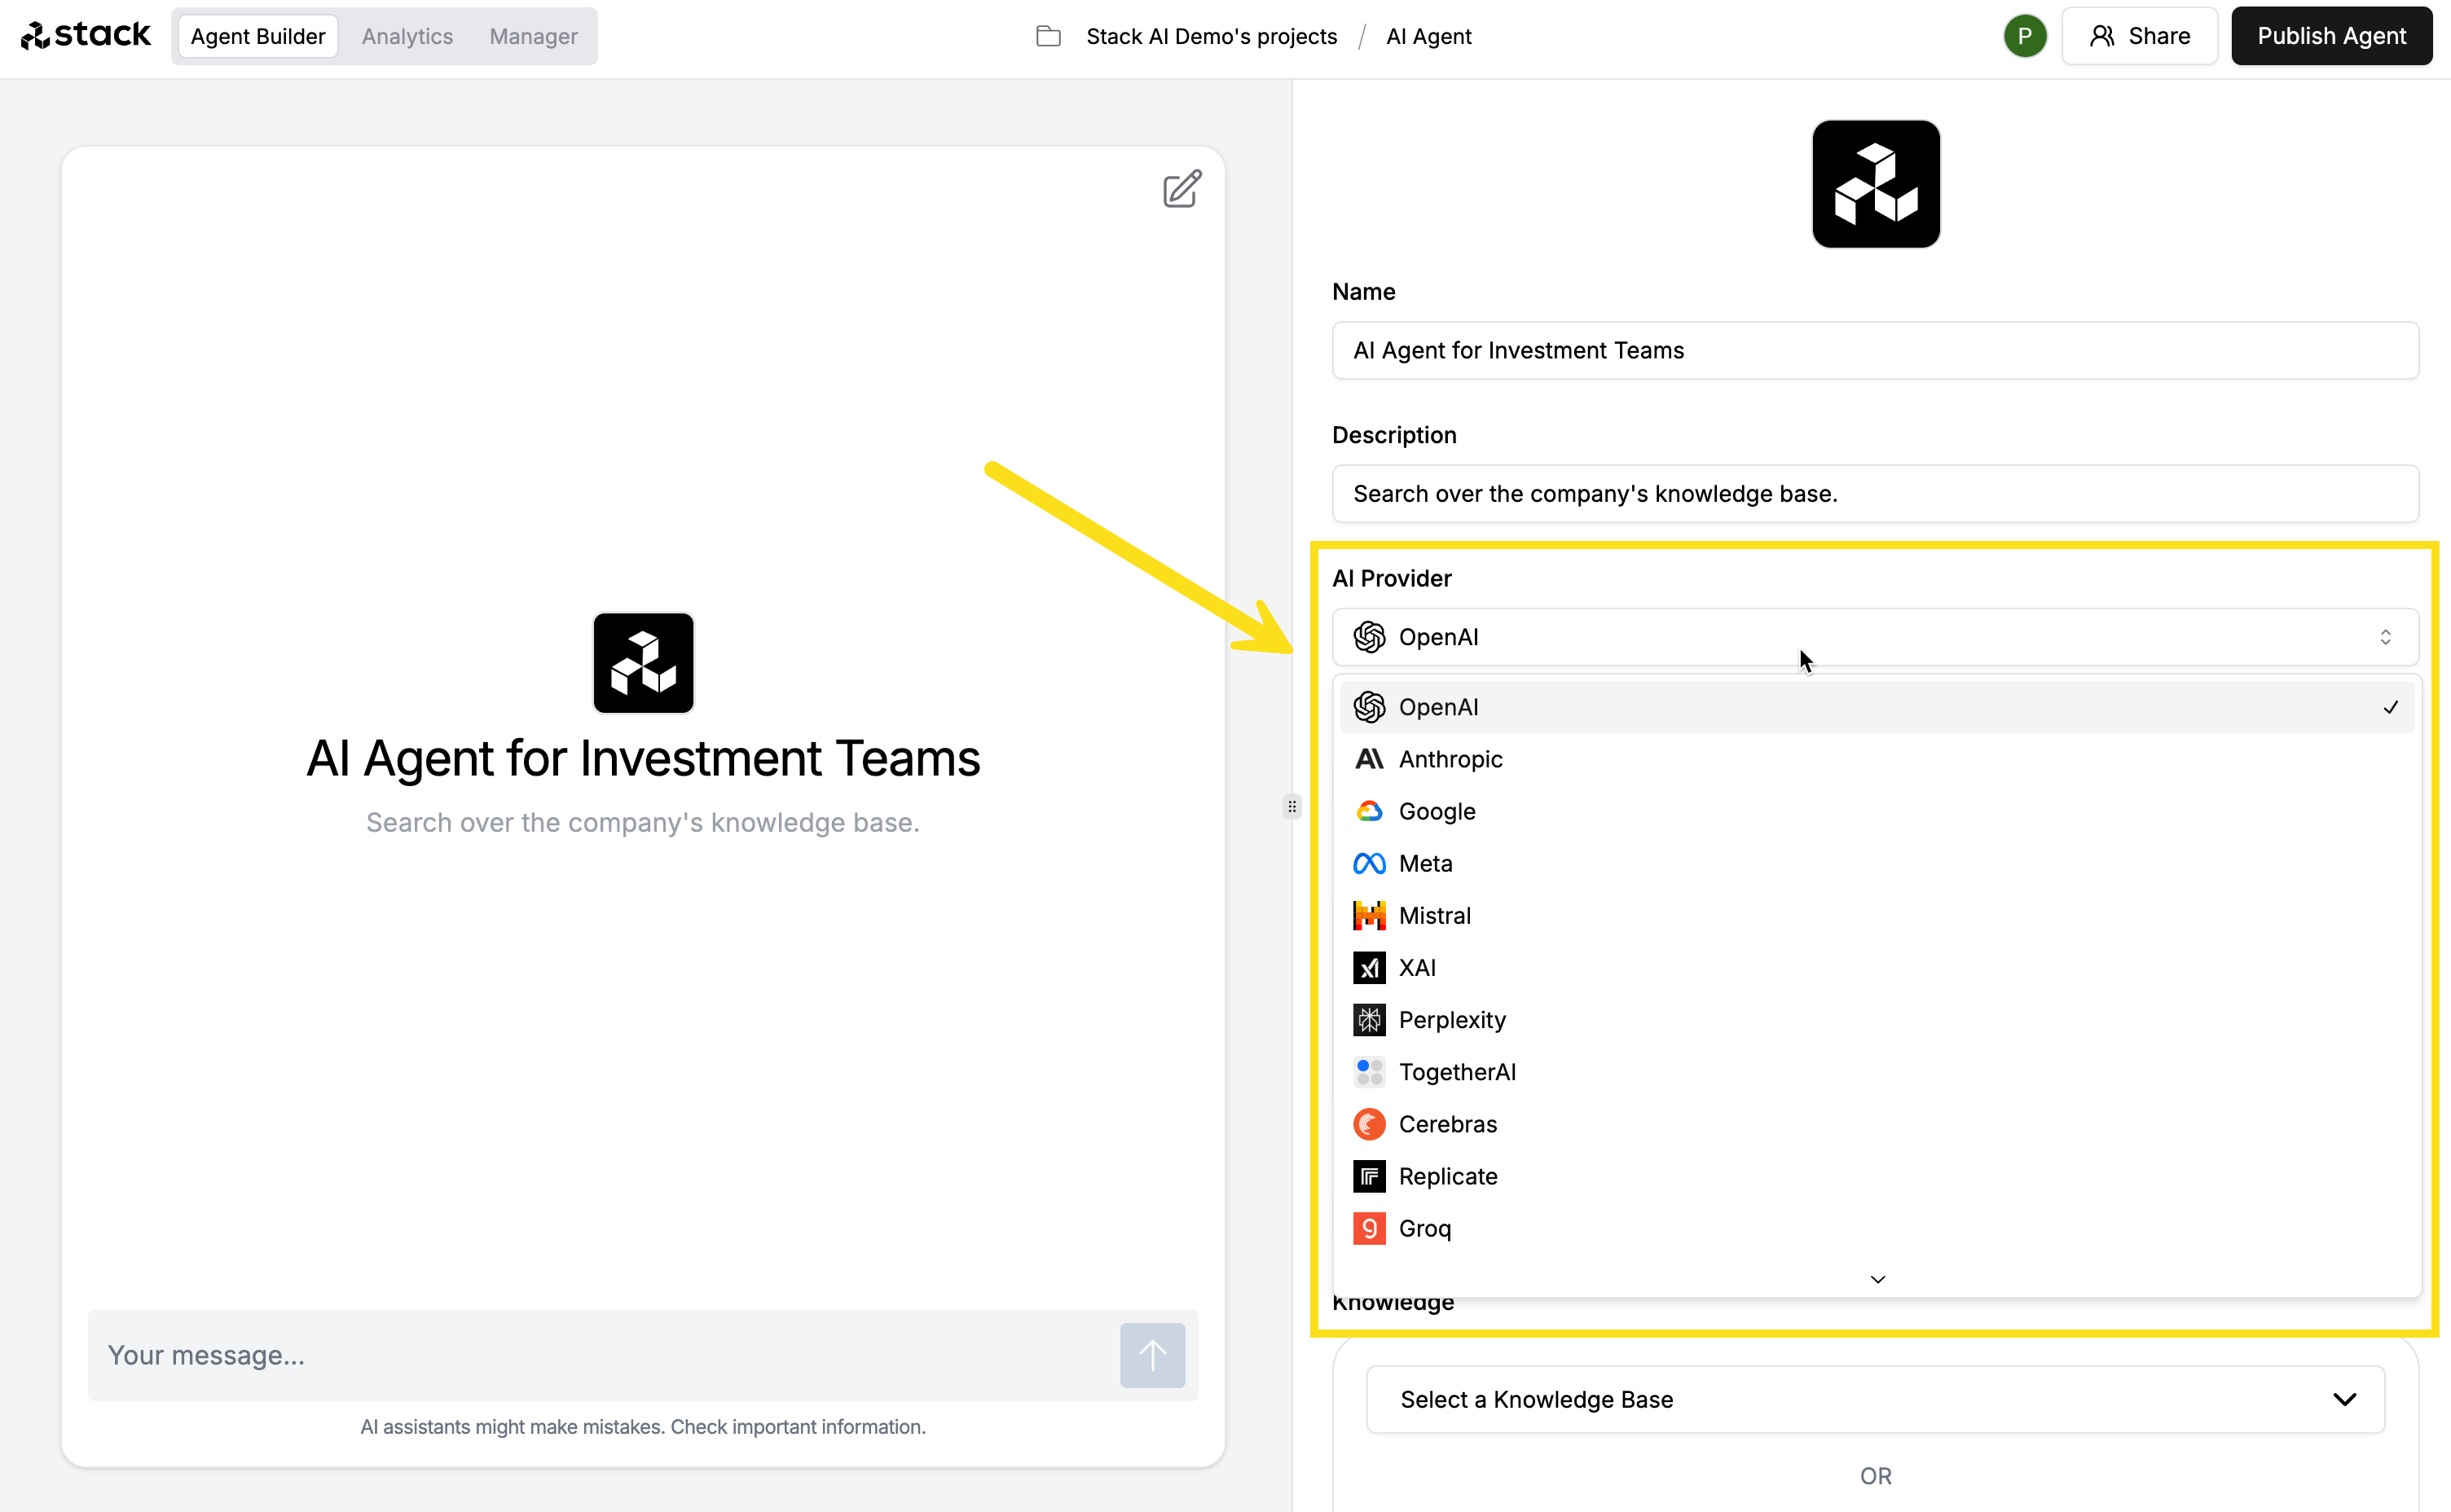Click the Your message text box
The height and width of the screenshot is (1512, 2451).
[602, 1355]
